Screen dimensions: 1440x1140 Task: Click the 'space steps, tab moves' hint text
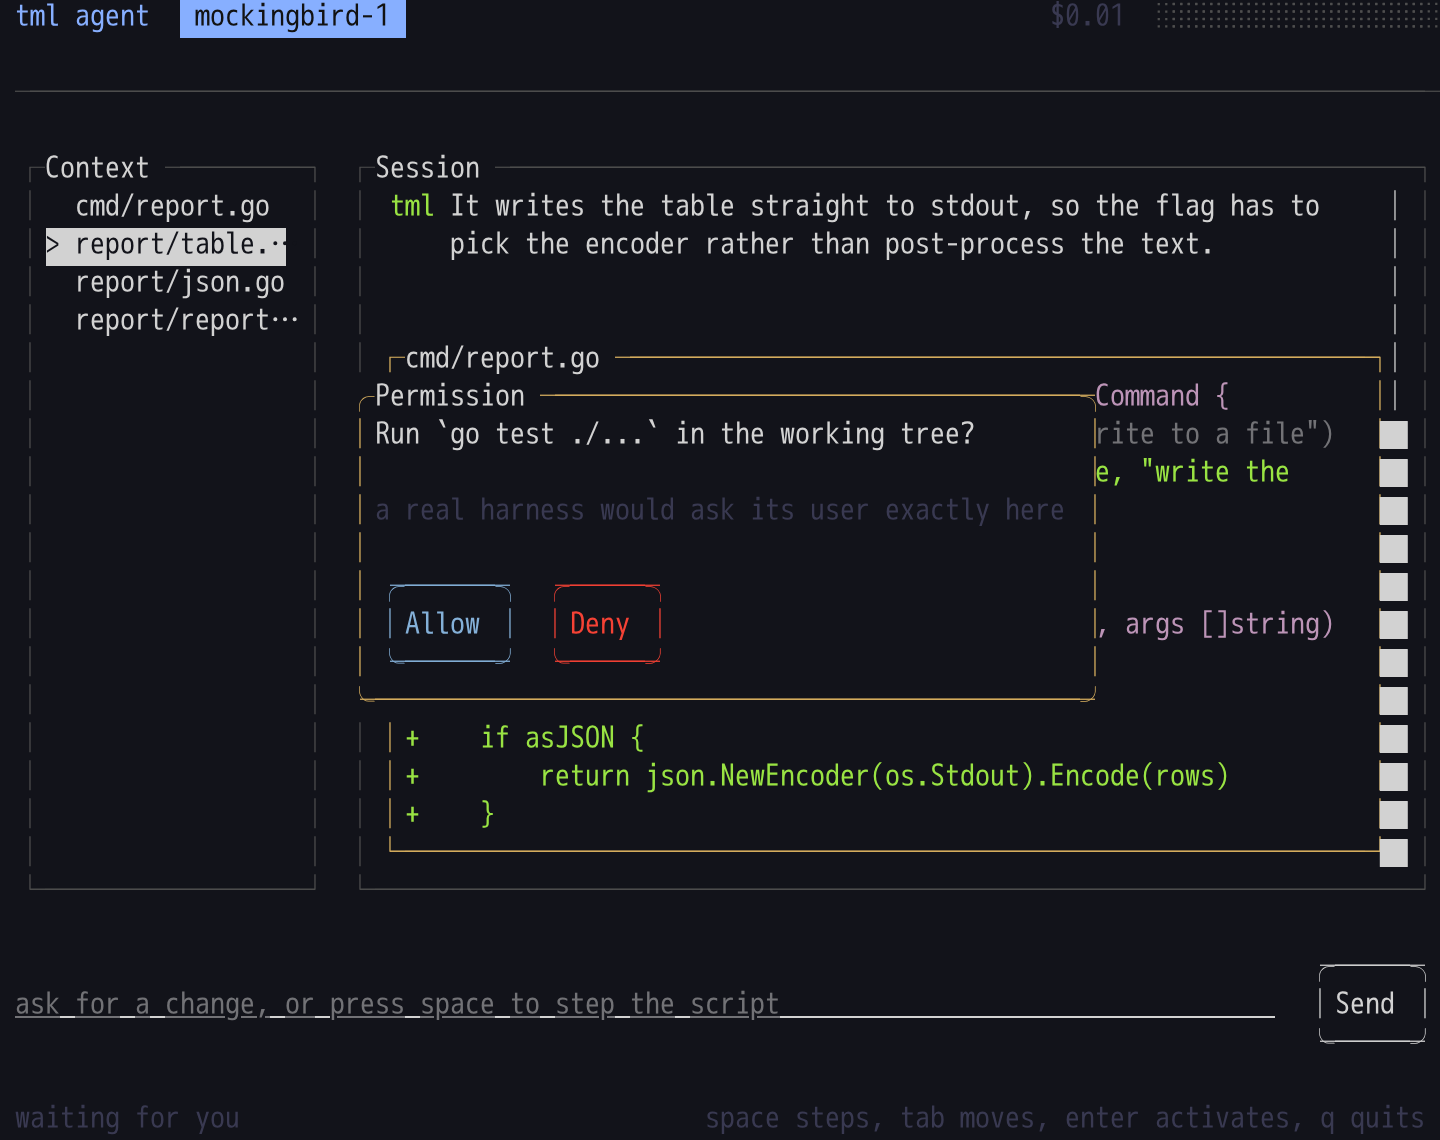(x=1065, y=1118)
